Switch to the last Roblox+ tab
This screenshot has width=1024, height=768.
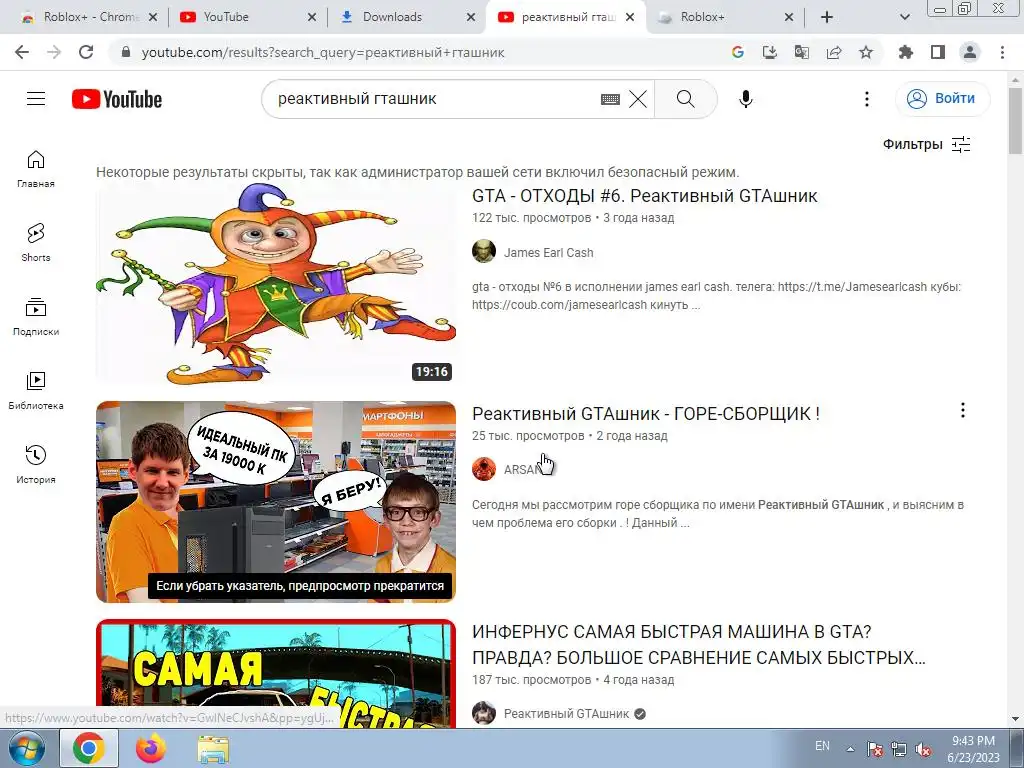[x=725, y=17]
